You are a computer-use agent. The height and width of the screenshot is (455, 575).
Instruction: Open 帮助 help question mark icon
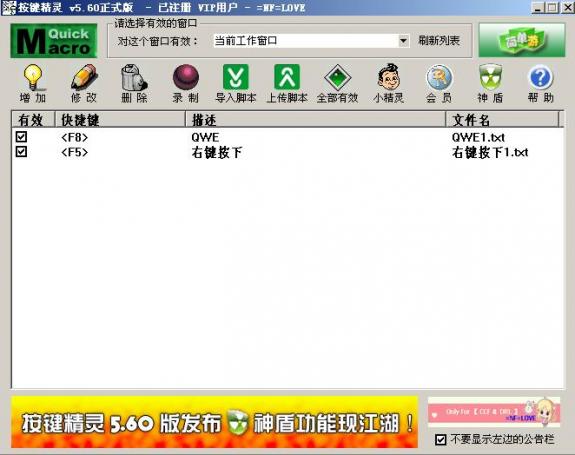pos(541,77)
